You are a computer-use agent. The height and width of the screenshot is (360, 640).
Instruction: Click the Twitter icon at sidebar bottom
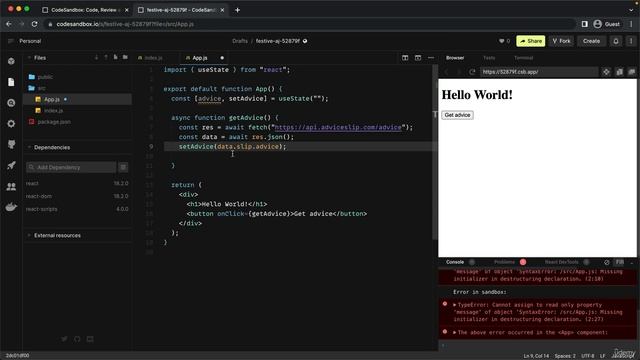click(x=64, y=339)
